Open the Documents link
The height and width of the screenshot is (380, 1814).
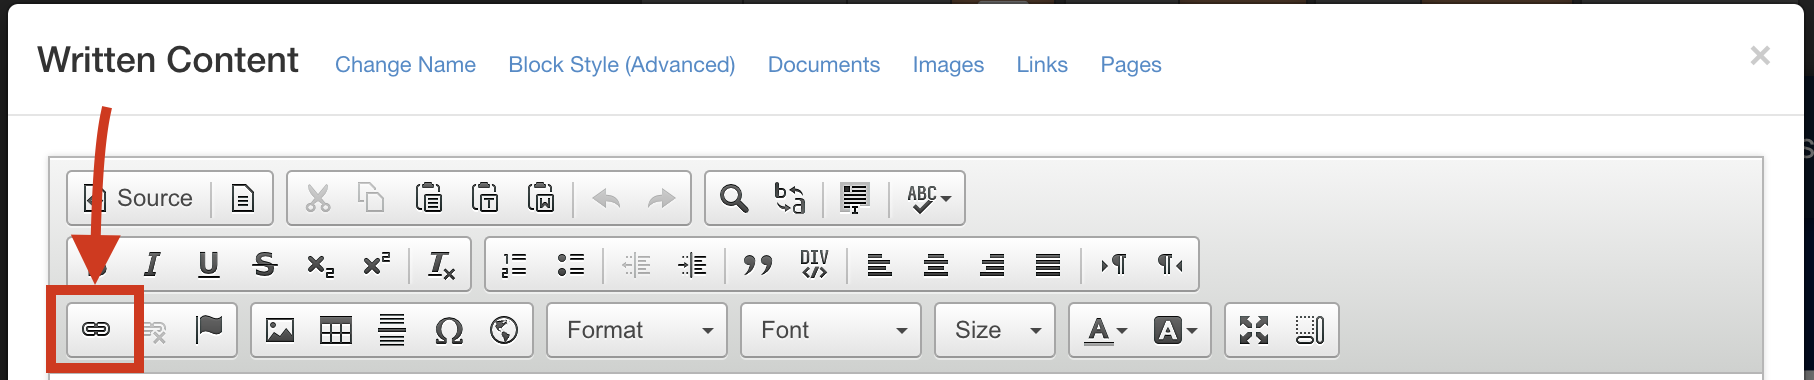click(x=824, y=65)
